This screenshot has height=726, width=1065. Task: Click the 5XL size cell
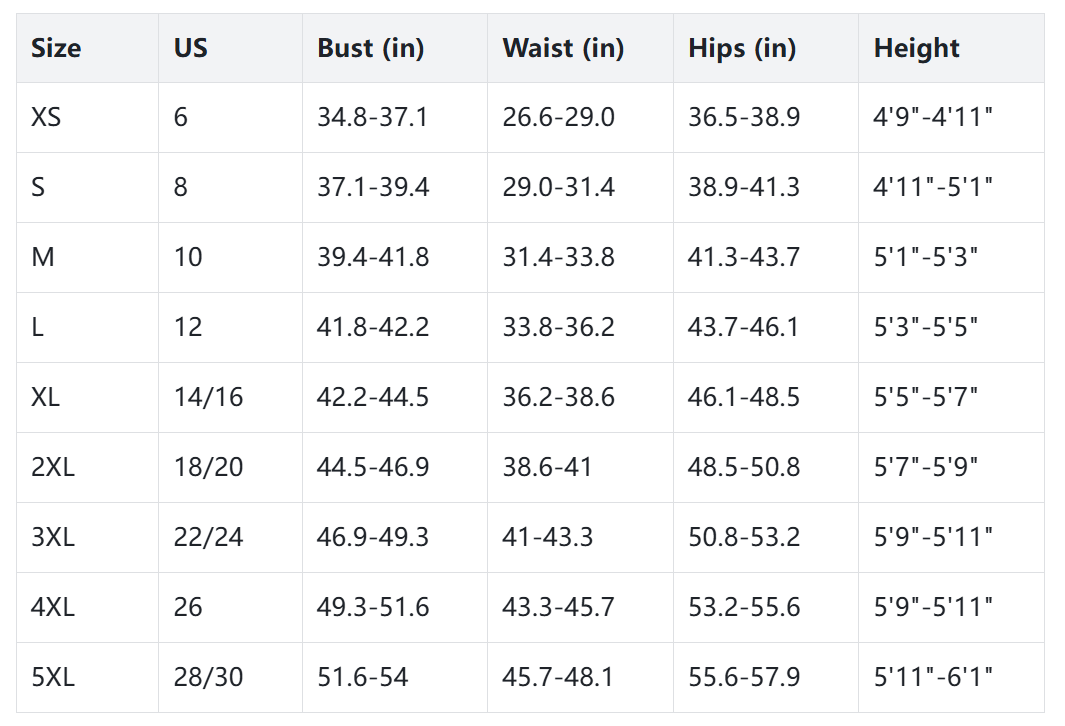click(53, 677)
